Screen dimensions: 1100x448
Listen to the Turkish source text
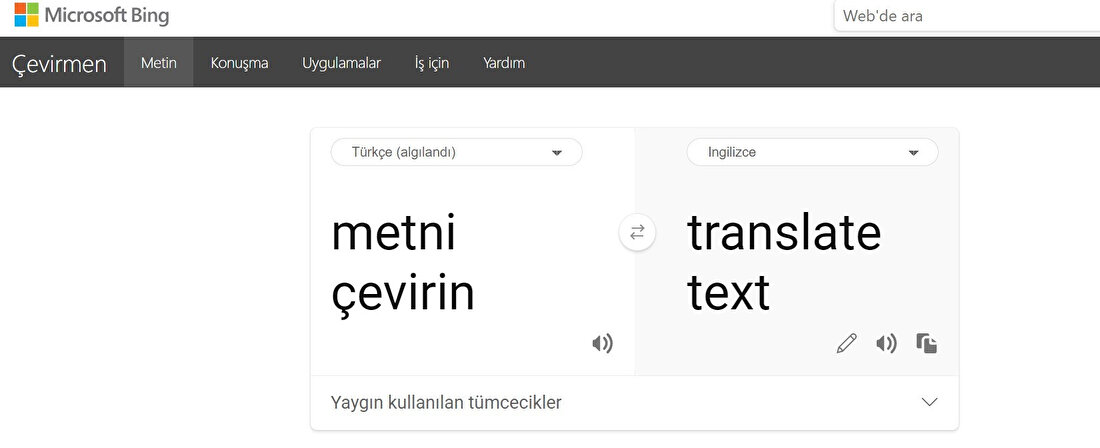[602, 344]
